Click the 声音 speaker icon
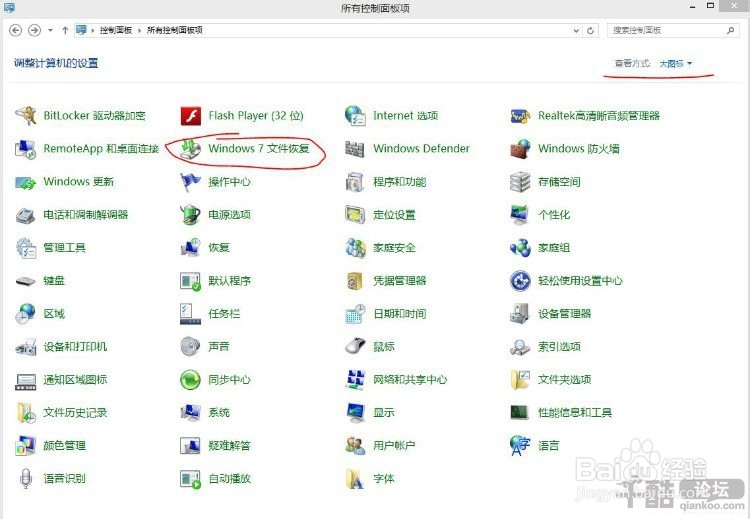750x519 pixels. (x=190, y=347)
